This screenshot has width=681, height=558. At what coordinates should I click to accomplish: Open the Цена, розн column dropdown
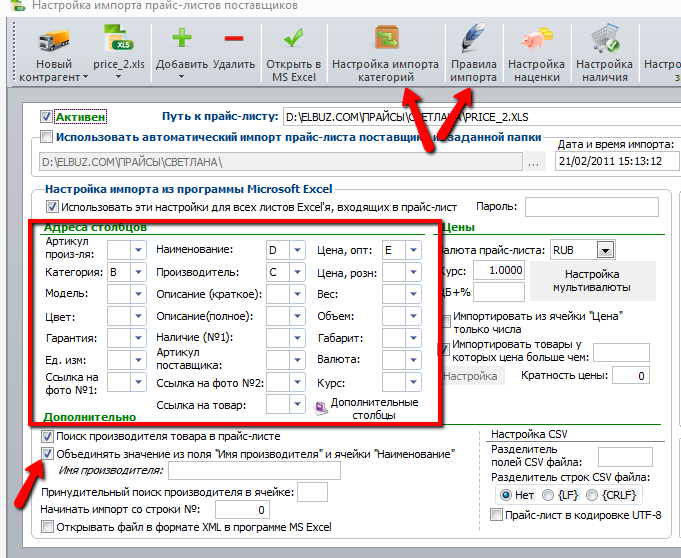(x=413, y=272)
